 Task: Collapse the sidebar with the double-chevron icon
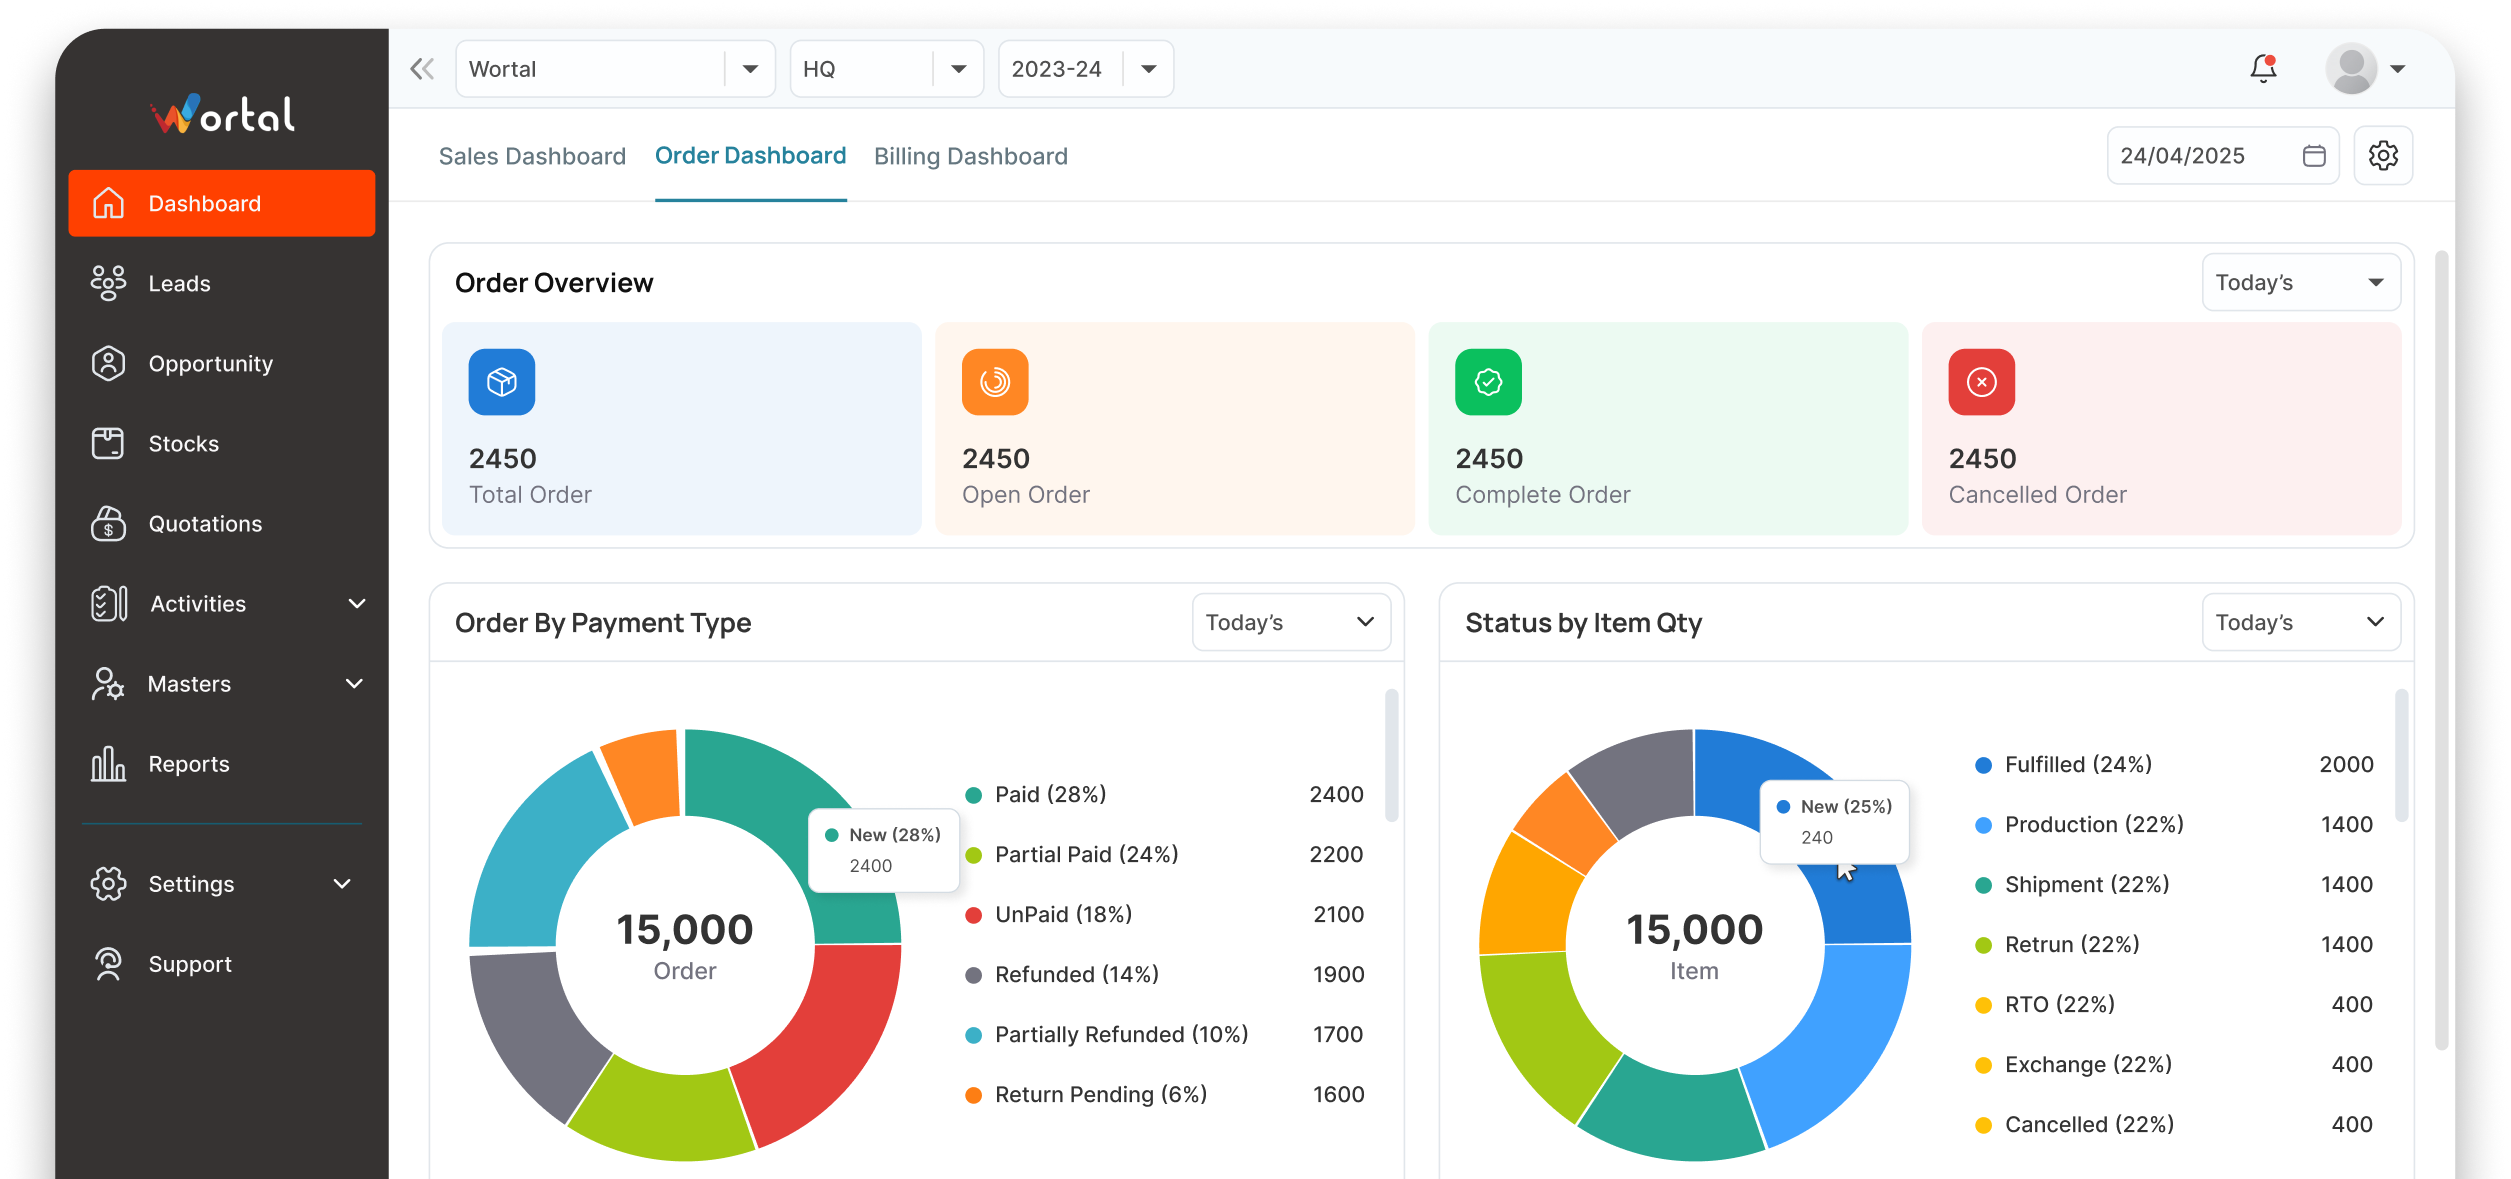pos(422,69)
